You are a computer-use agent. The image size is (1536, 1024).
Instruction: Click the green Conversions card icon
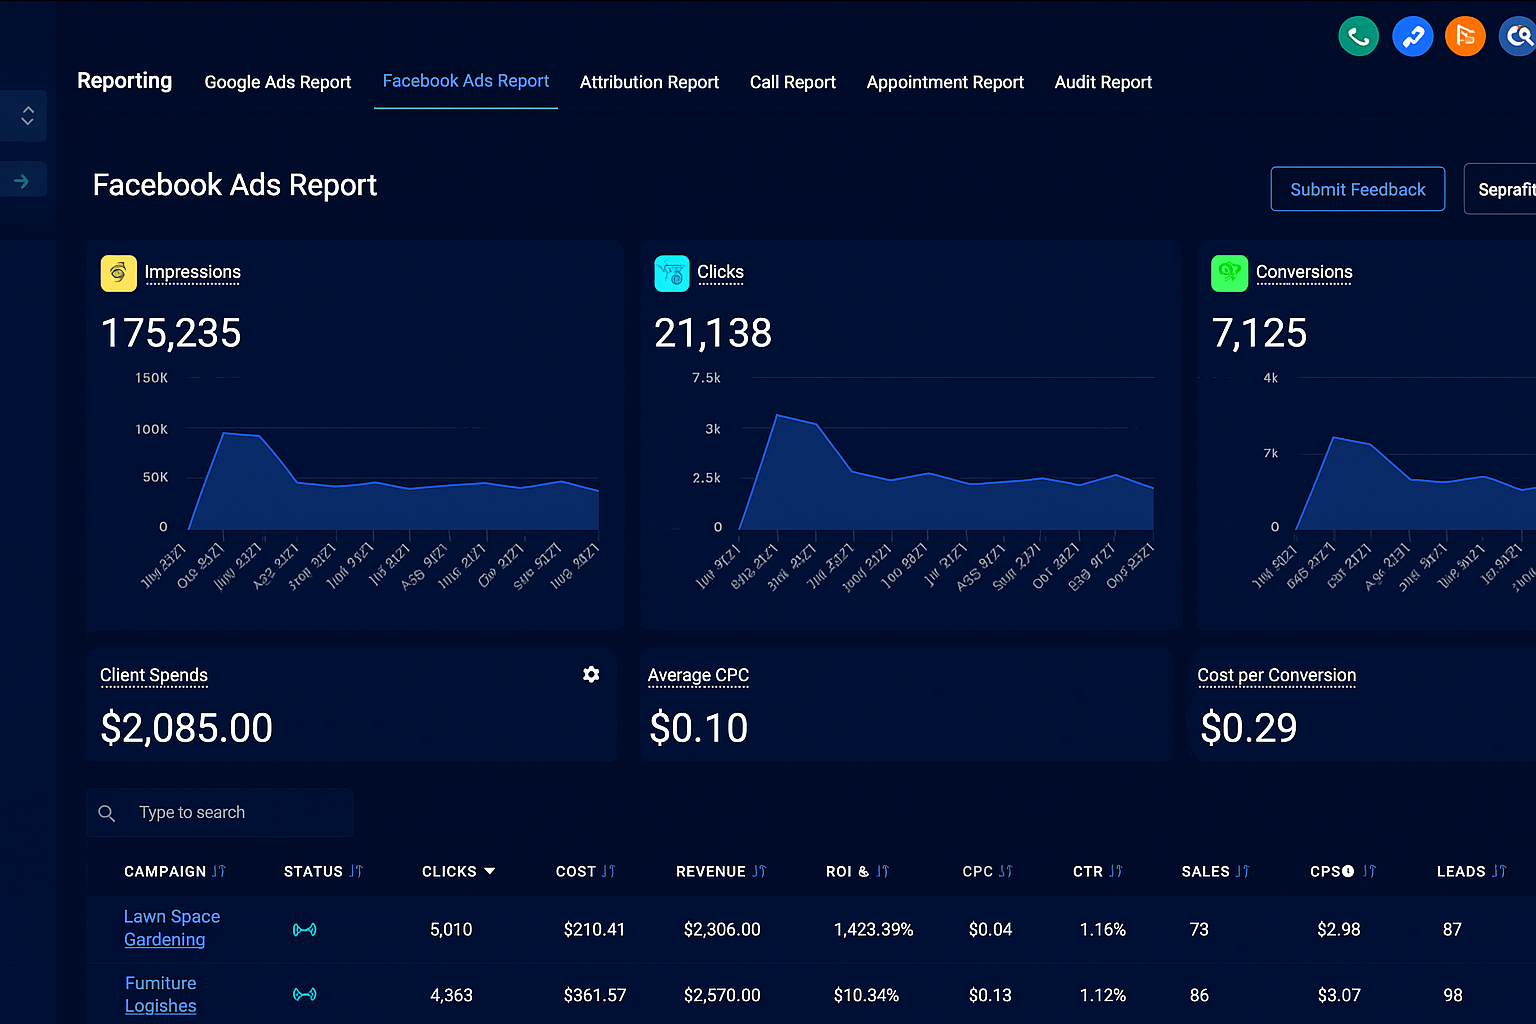(1229, 273)
